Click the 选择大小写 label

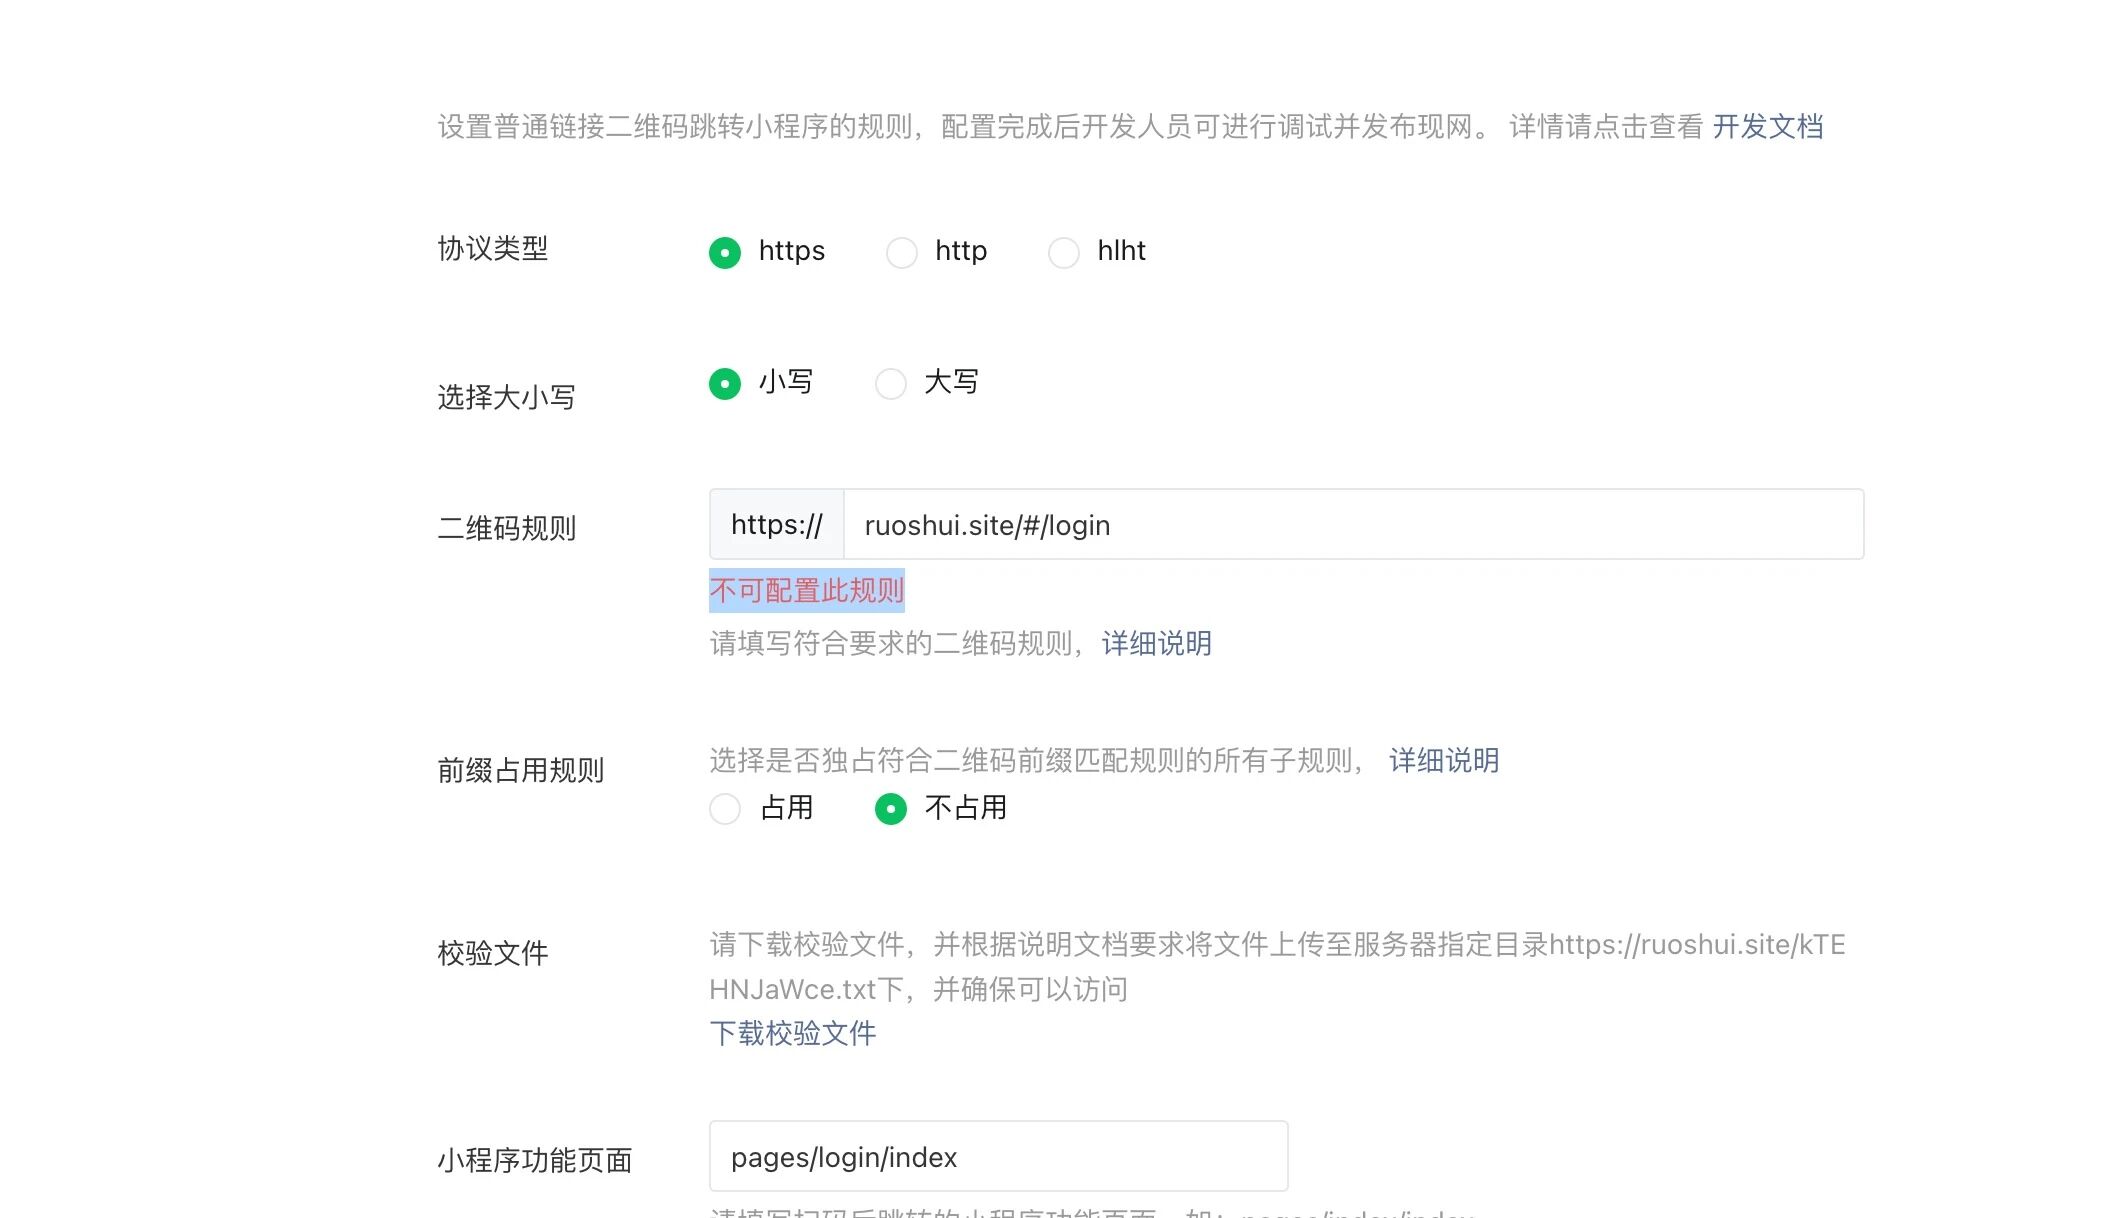(506, 397)
